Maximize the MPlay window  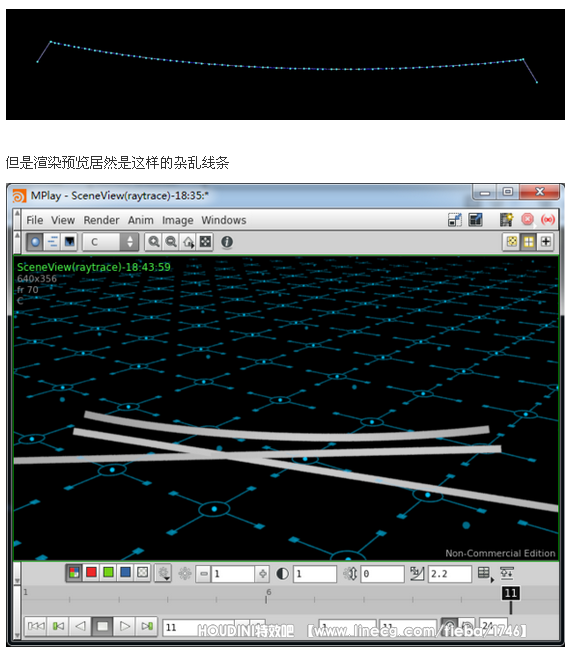(508, 192)
